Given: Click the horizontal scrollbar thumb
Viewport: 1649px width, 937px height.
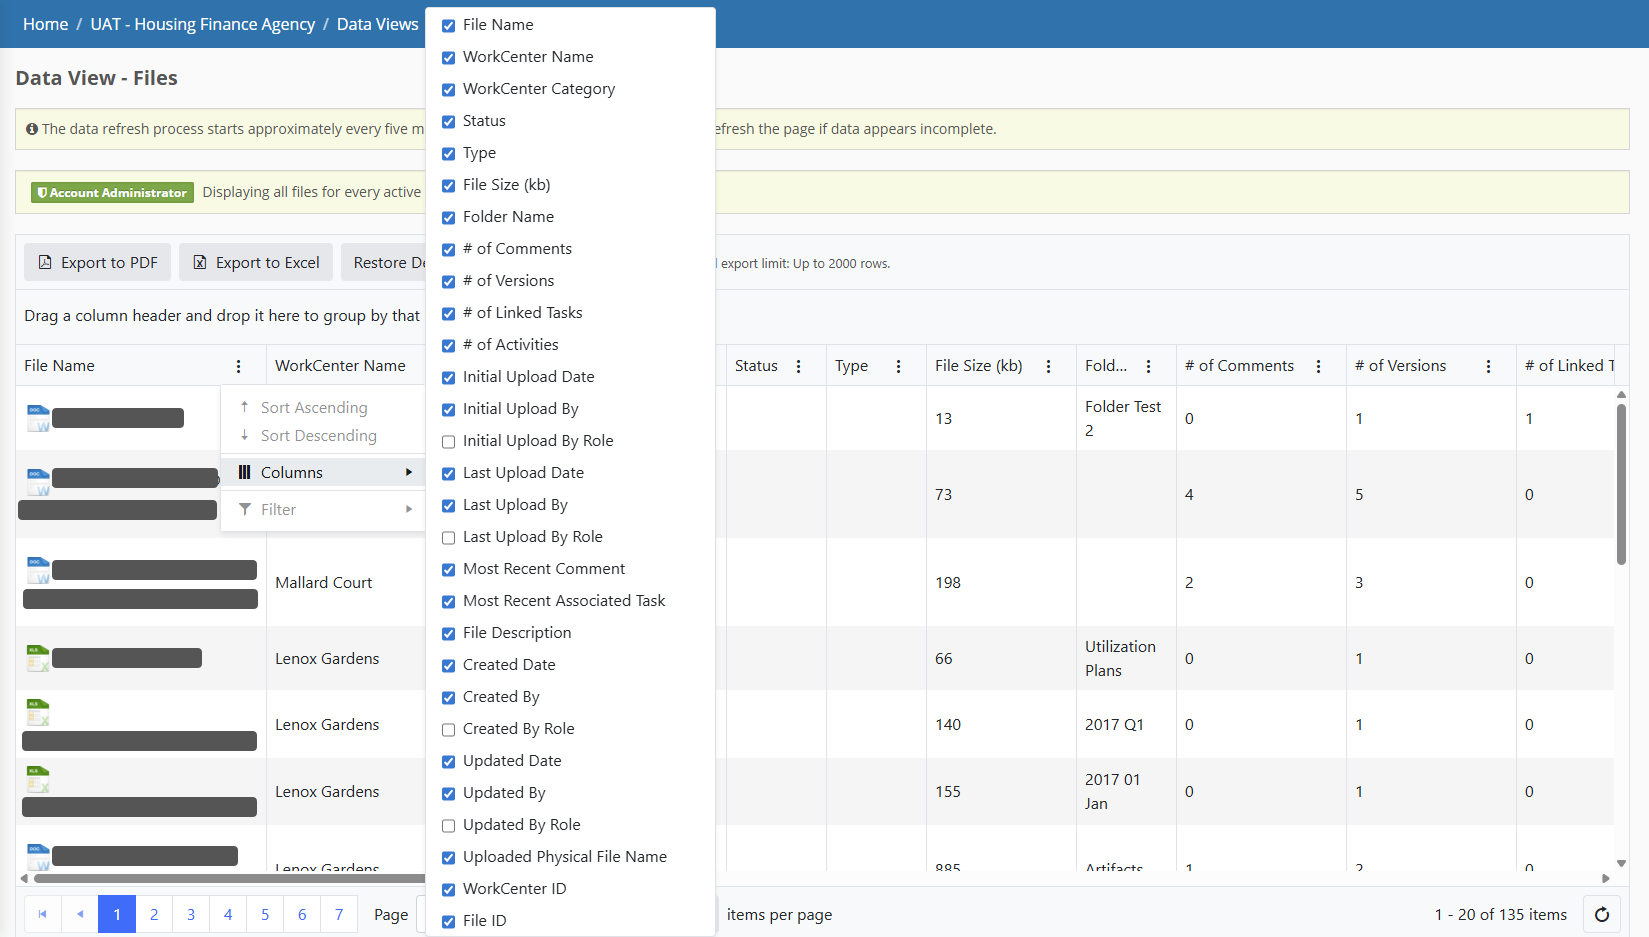Looking at the screenshot, I should pos(230,878).
